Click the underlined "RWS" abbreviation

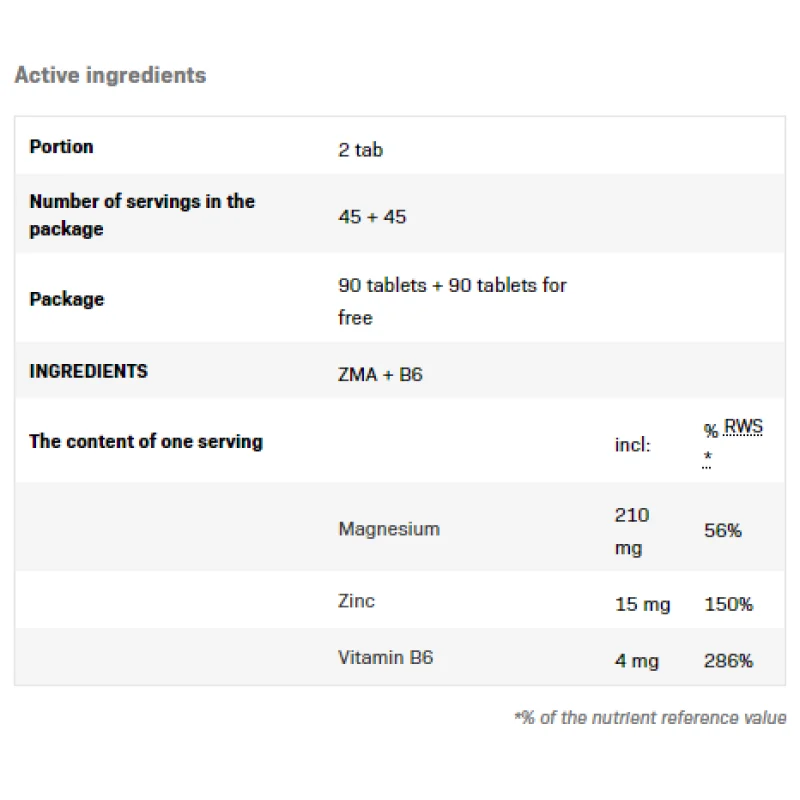[x=743, y=428]
